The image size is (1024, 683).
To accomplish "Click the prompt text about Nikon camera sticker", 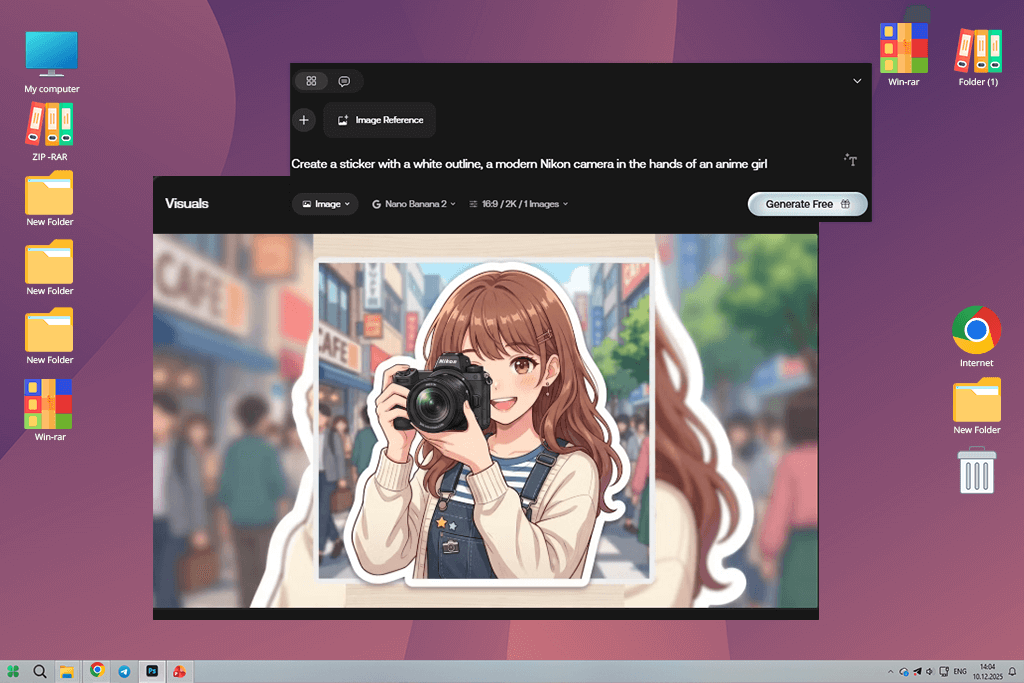I will click(529, 164).
